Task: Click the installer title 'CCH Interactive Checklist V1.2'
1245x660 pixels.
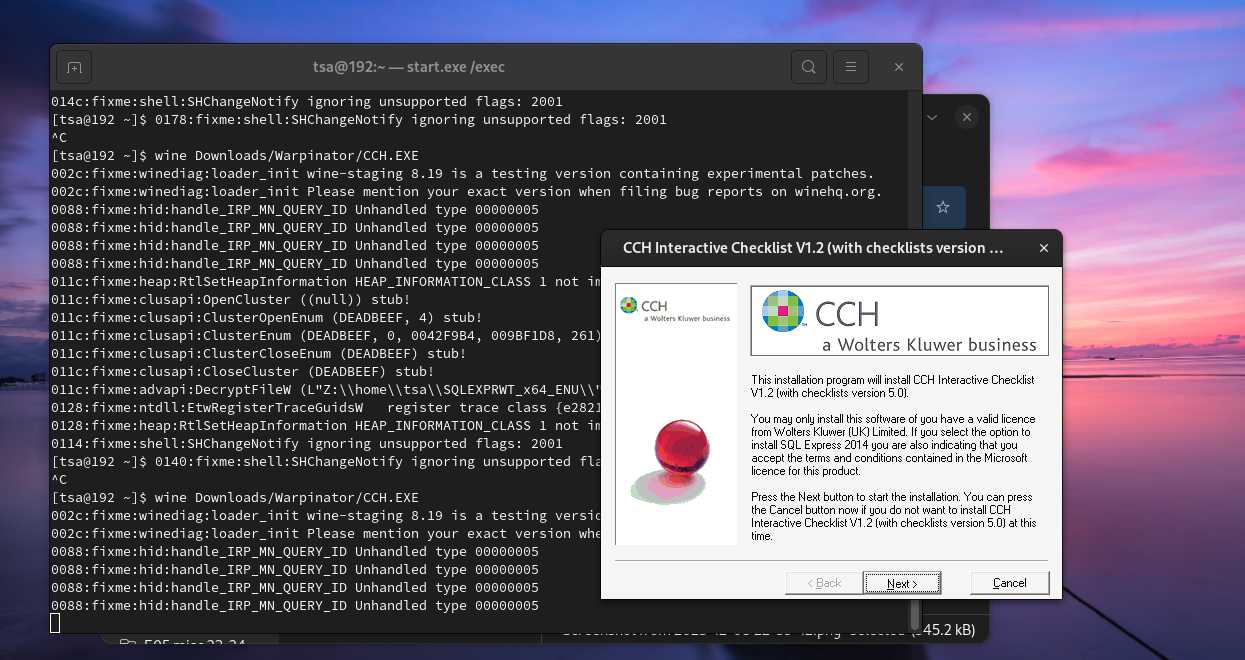Action: [x=812, y=248]
